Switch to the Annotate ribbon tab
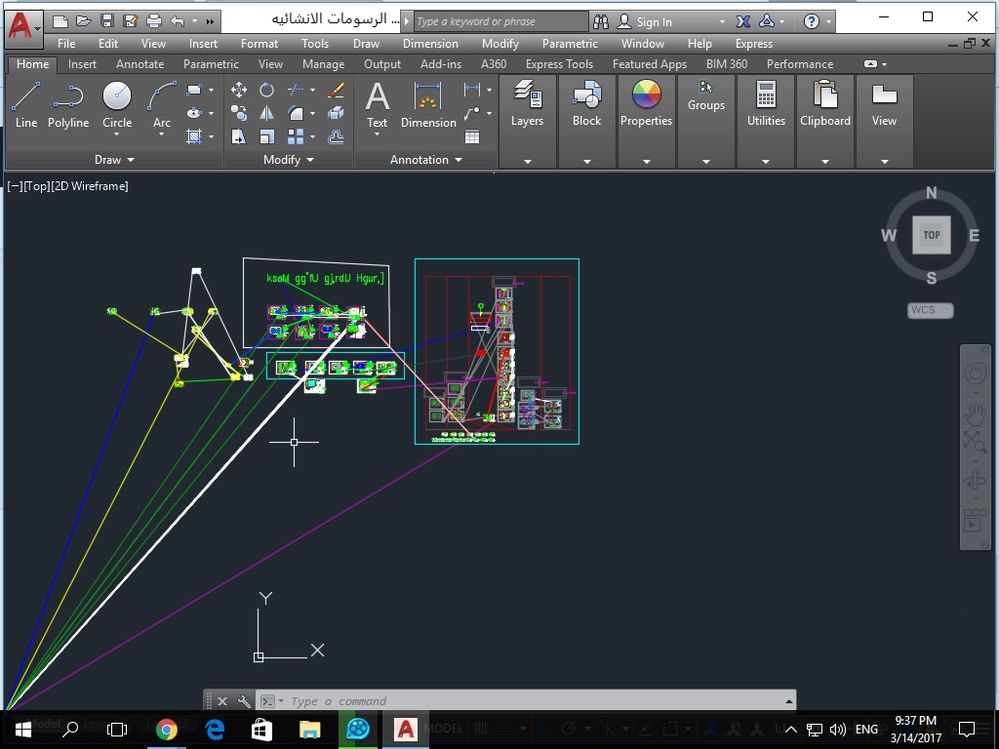The width and height of the screenshot is (999, 749). coord(140,64)
